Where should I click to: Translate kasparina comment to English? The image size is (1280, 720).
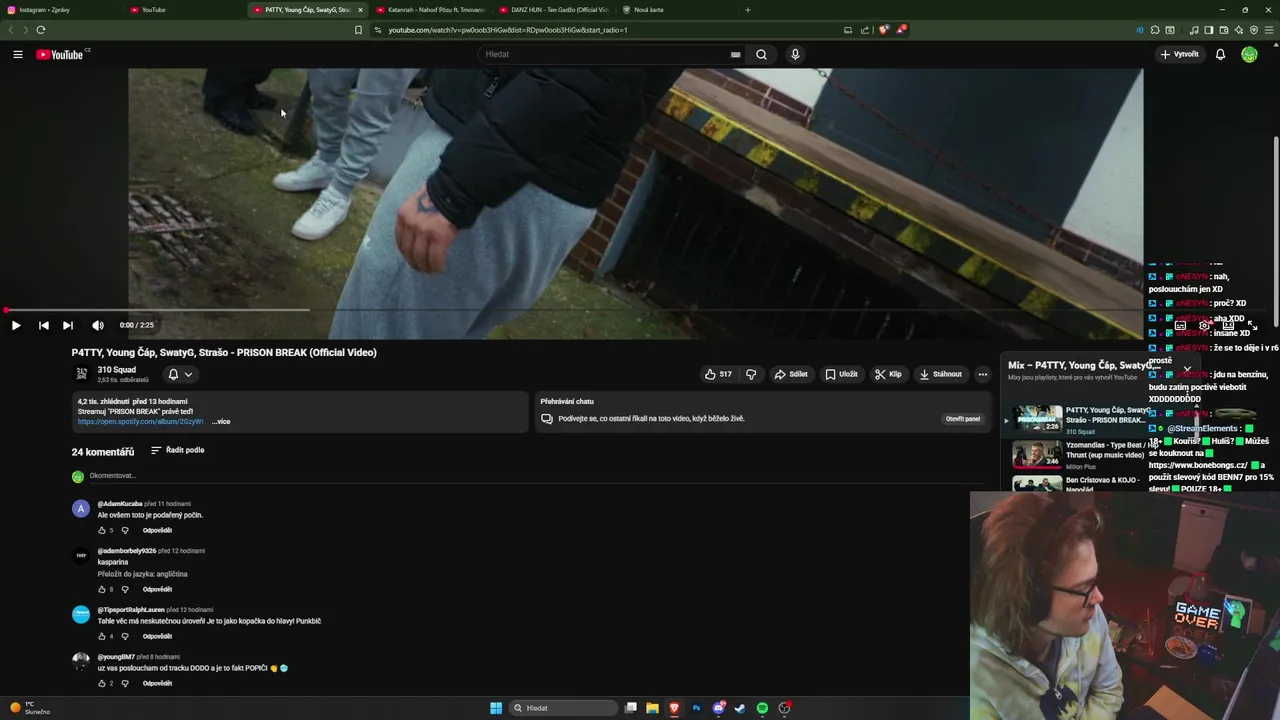pyautogui.click(x=142, y=574)
